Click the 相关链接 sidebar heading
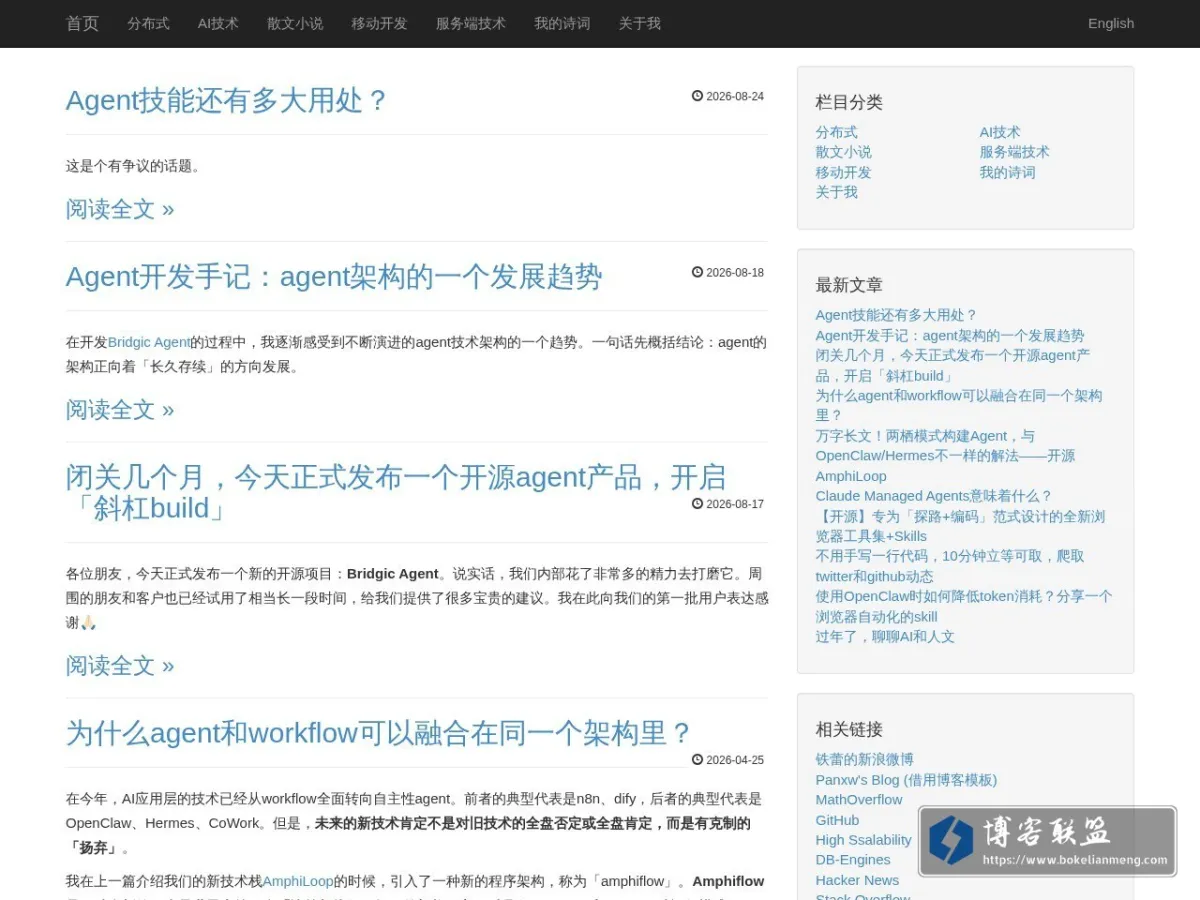Image resolution: width=1200 pixels, height=900 pixels. 849,730
